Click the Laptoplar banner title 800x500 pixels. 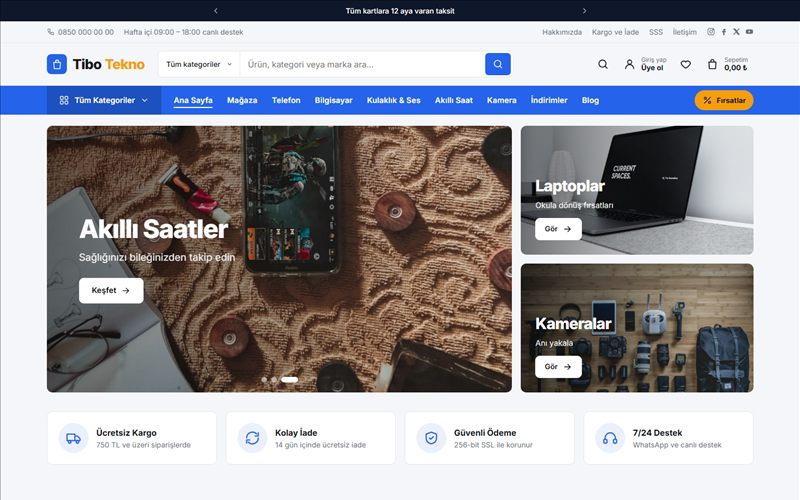(570, 186)
